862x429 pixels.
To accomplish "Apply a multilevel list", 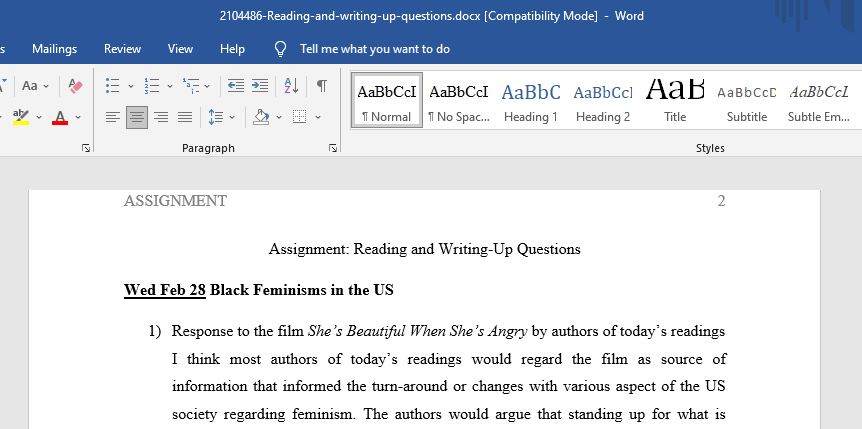I will tap(191, 86).
